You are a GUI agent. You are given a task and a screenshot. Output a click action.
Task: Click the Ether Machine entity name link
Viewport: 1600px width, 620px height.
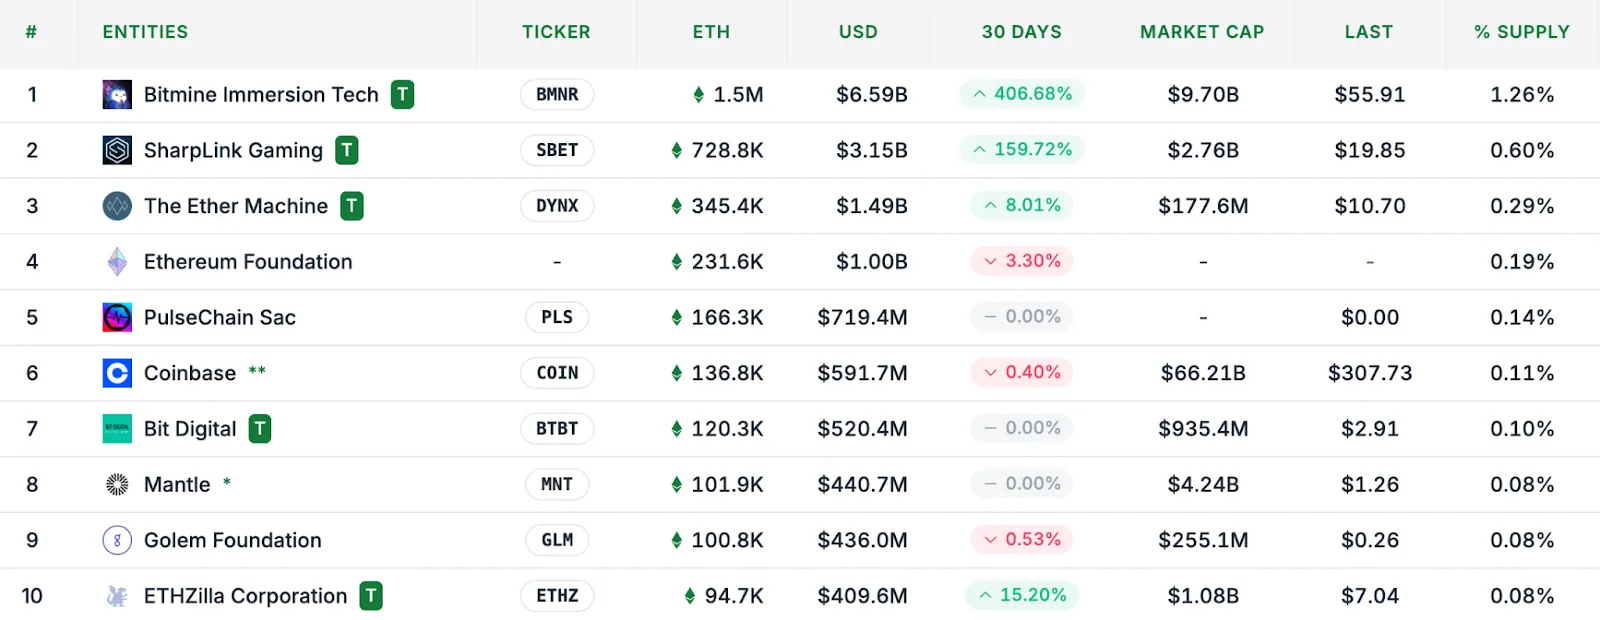[x=236, y=206]
